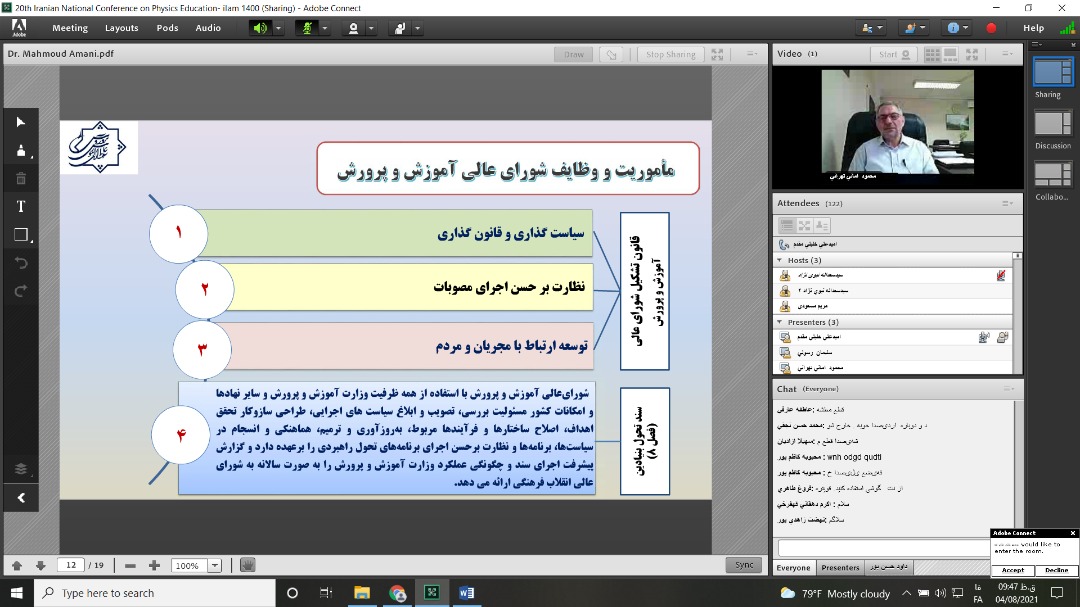1080x607 pixels.
Task: Go to next page with down arrow
Action: tap(40, 565)
